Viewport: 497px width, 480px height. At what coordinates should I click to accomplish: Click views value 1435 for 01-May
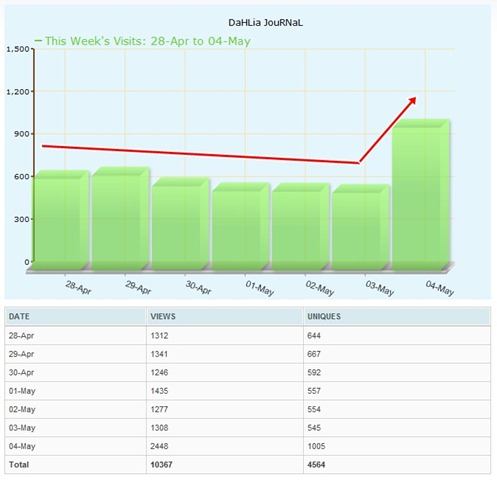(159, 391)
